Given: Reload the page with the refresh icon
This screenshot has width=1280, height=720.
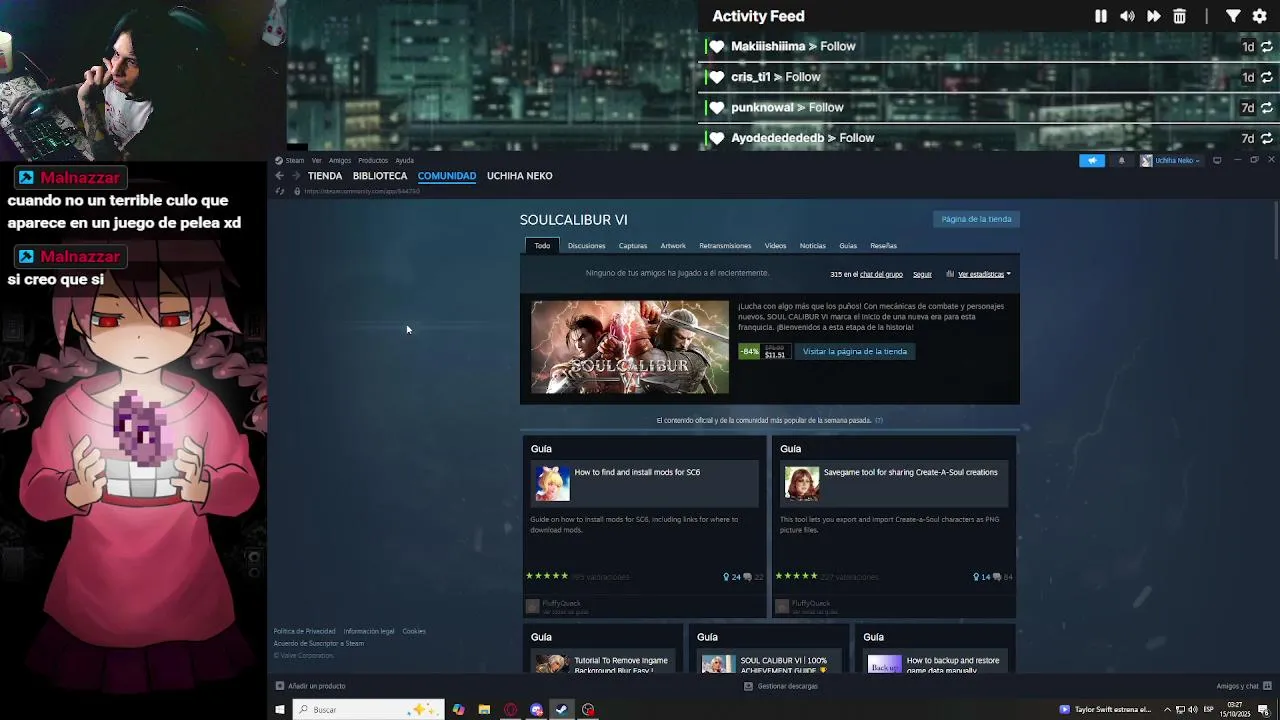Looking at the screenshot, I should click(280, 191).
